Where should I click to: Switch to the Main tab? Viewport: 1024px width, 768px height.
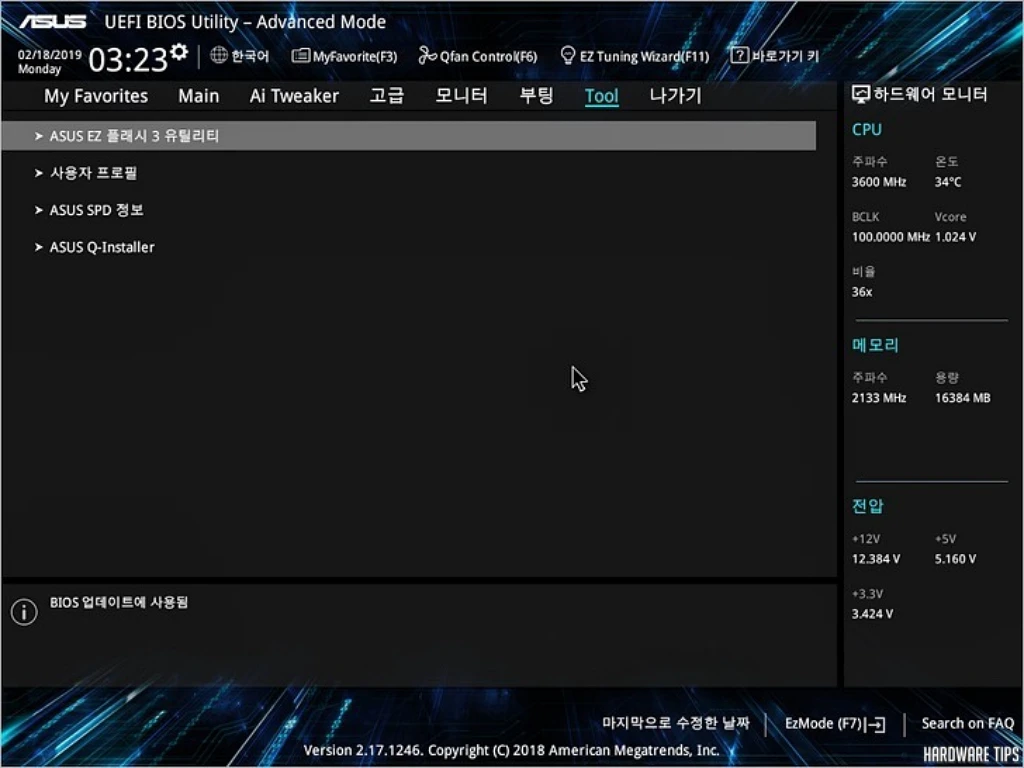tap(199, 96)
